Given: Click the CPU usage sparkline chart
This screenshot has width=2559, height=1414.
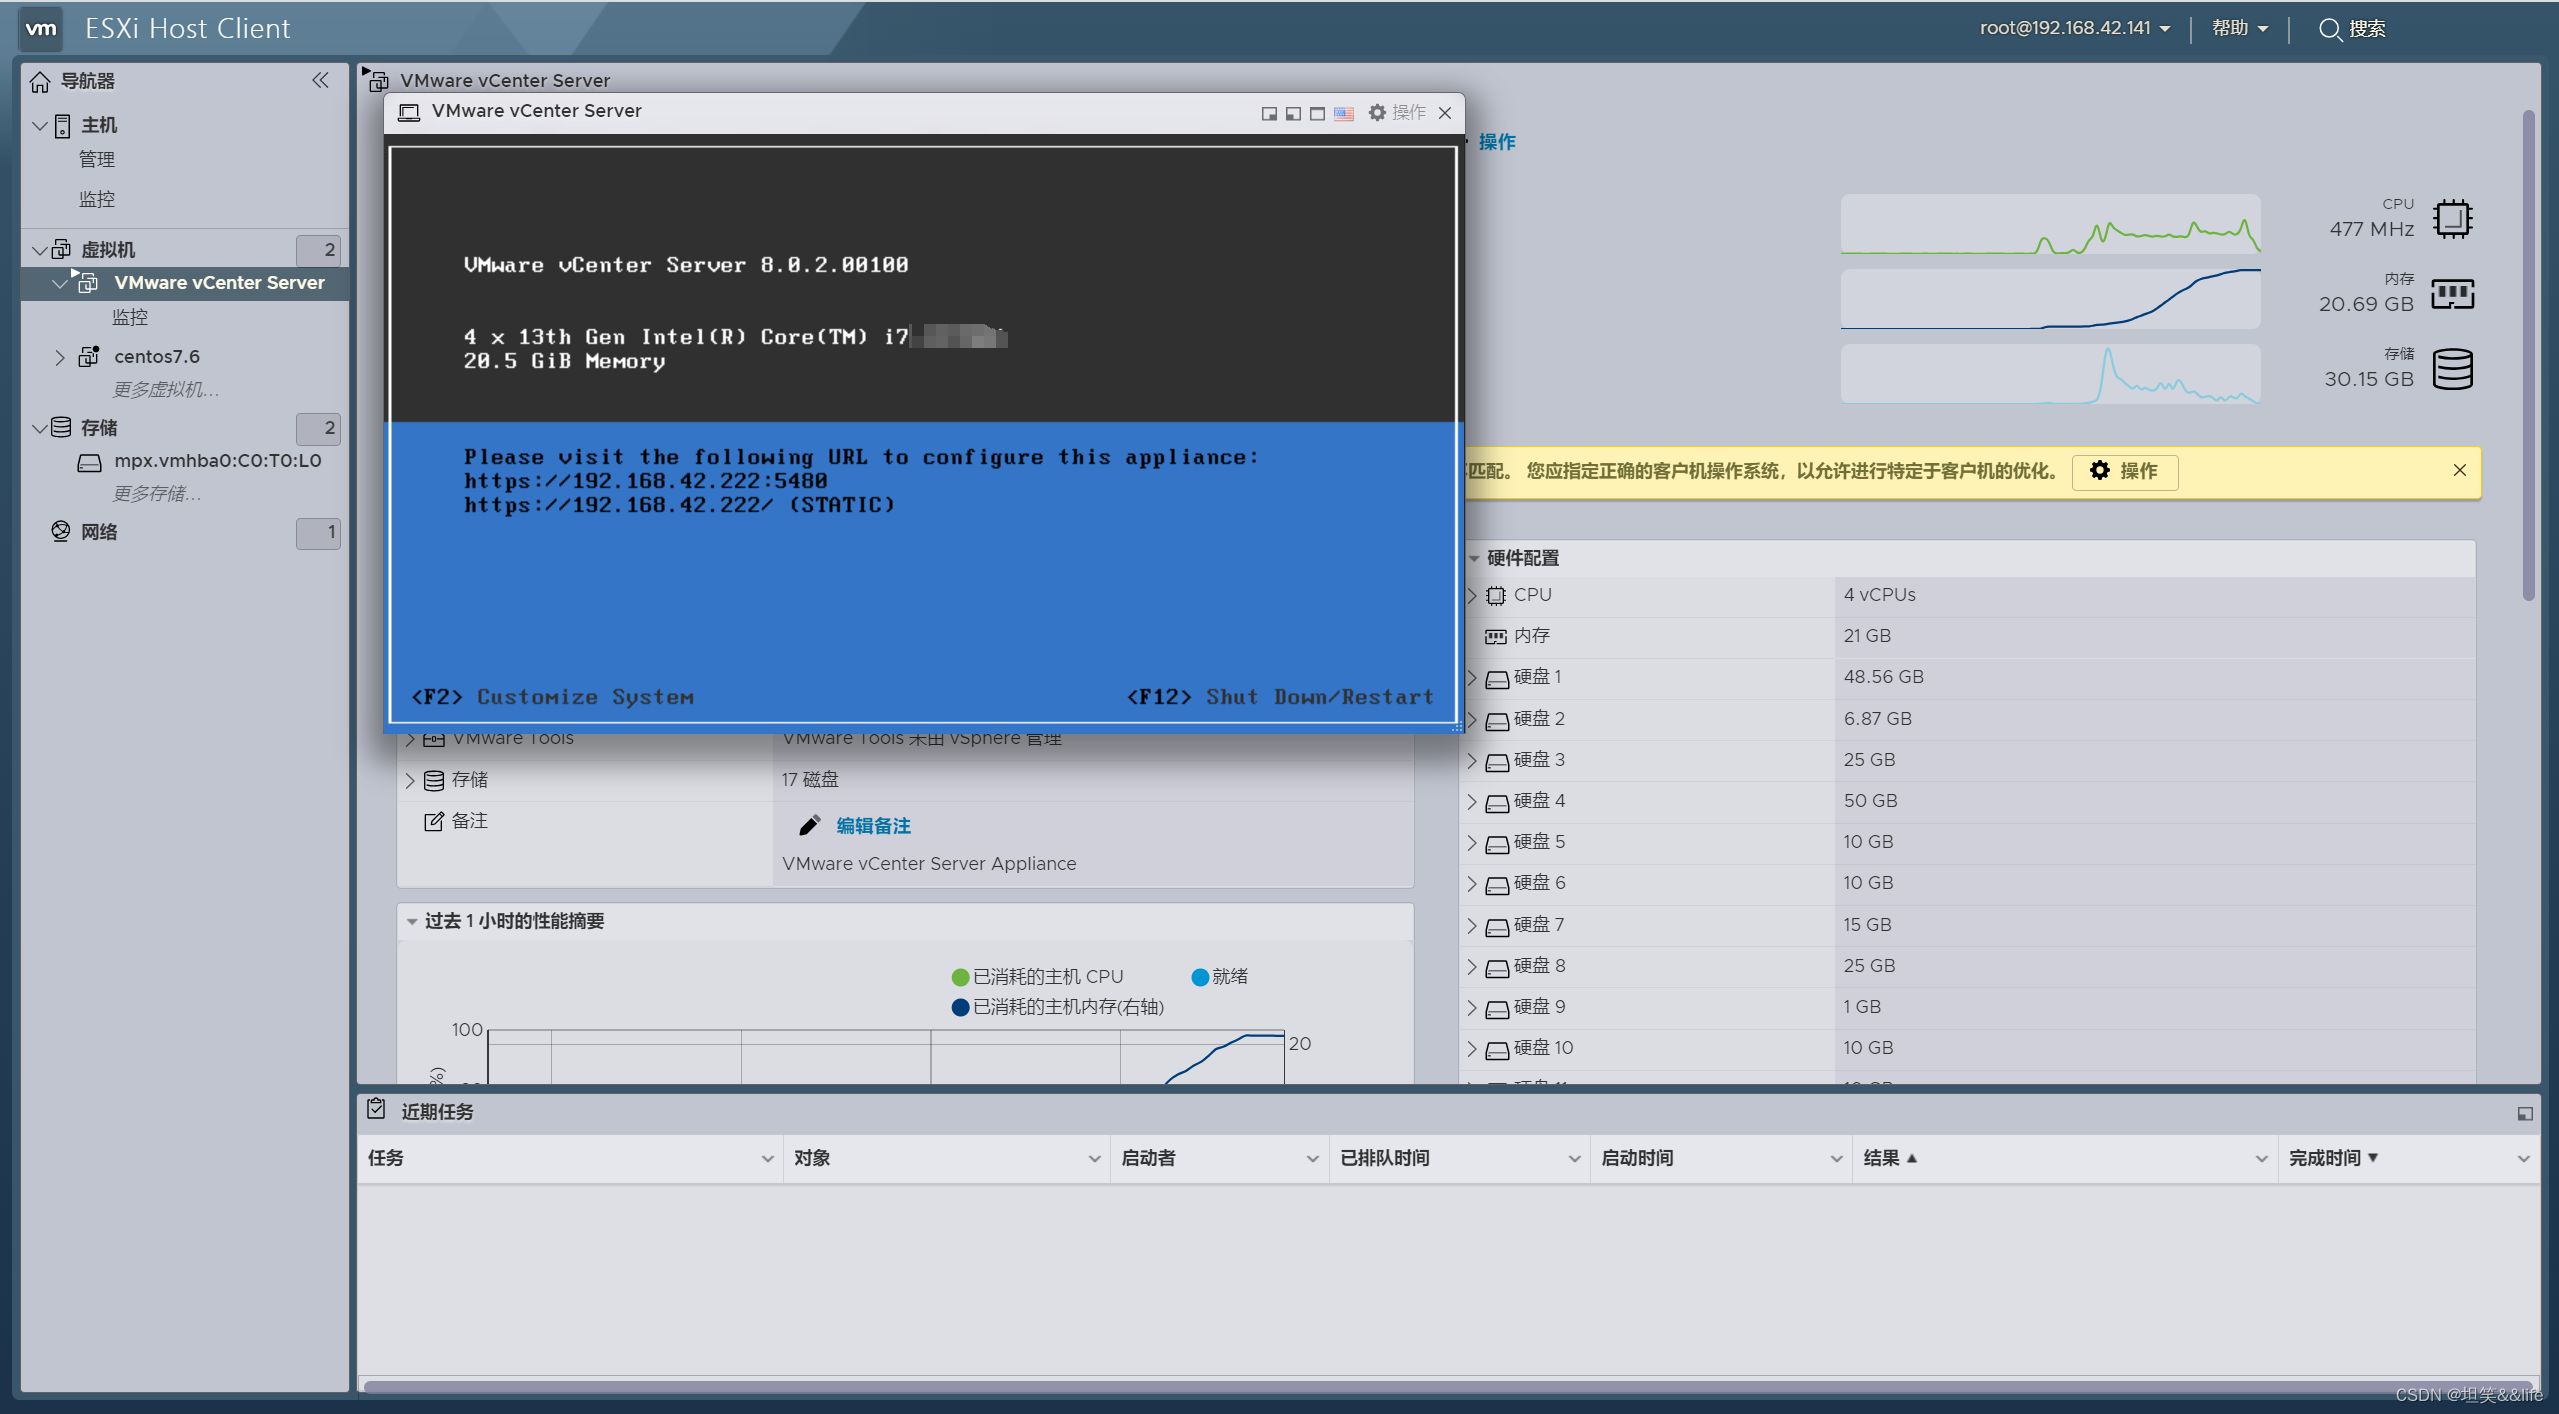Looking at the screenshot, I should 2050,224.
